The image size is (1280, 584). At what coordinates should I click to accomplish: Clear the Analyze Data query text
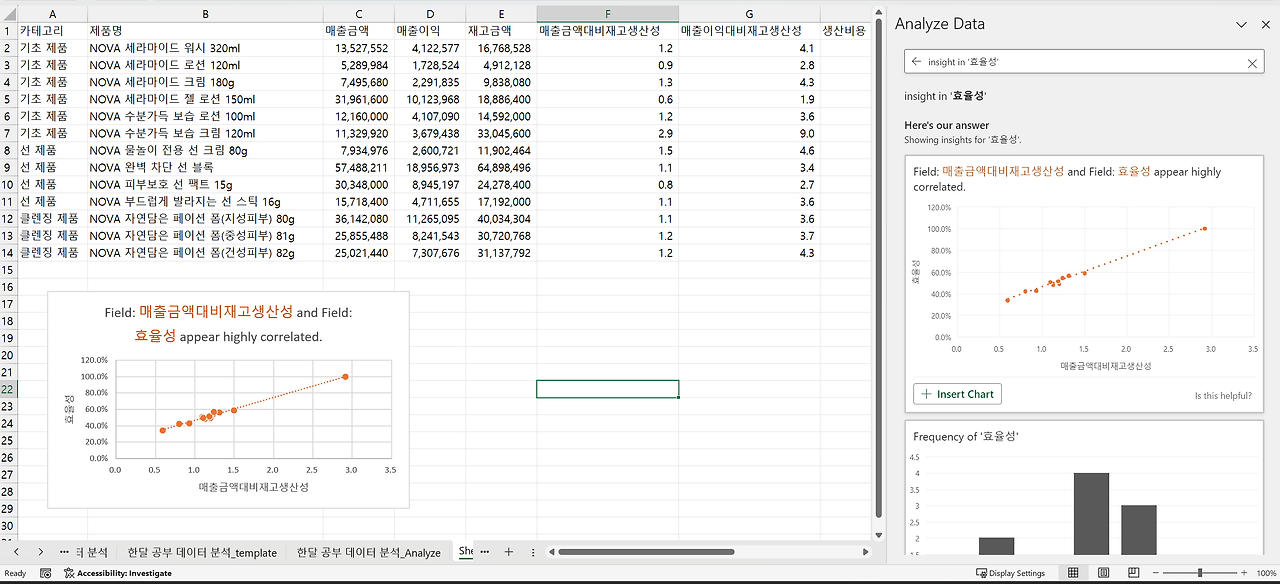pos(1252,62)
